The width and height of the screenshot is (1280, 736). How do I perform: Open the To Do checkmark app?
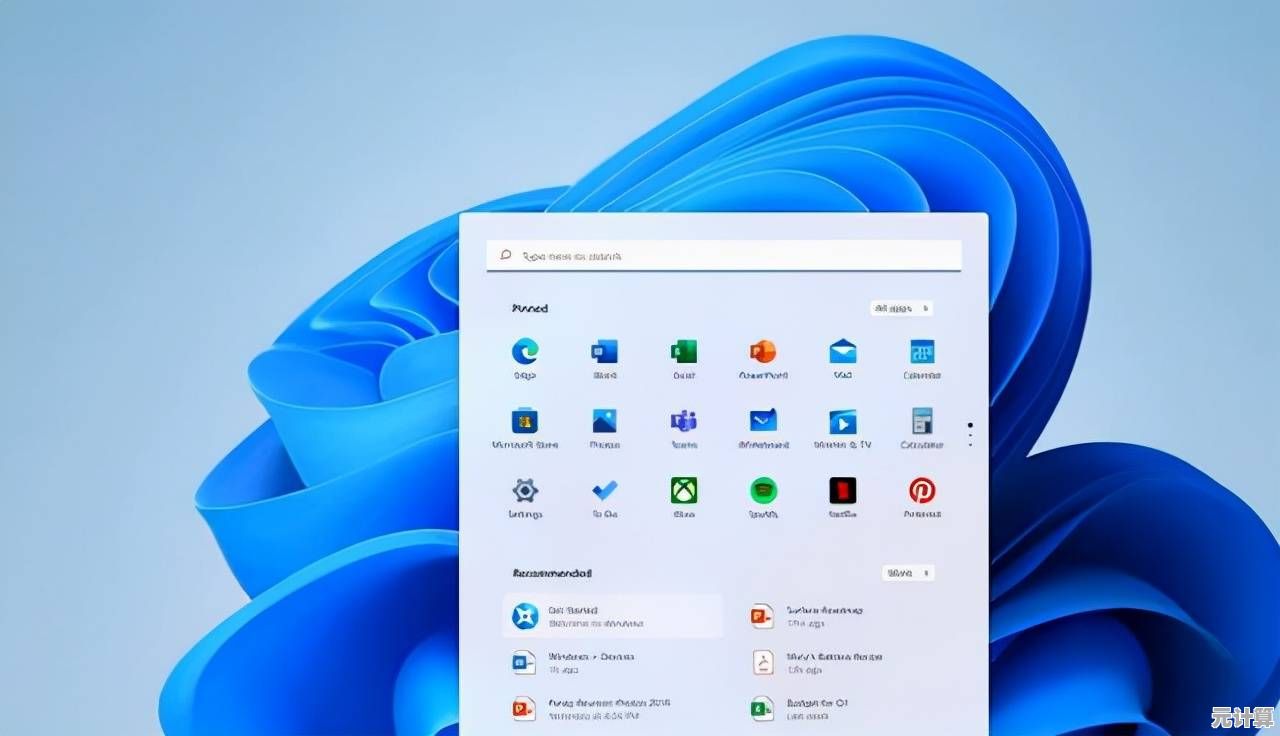click(604, 490)
